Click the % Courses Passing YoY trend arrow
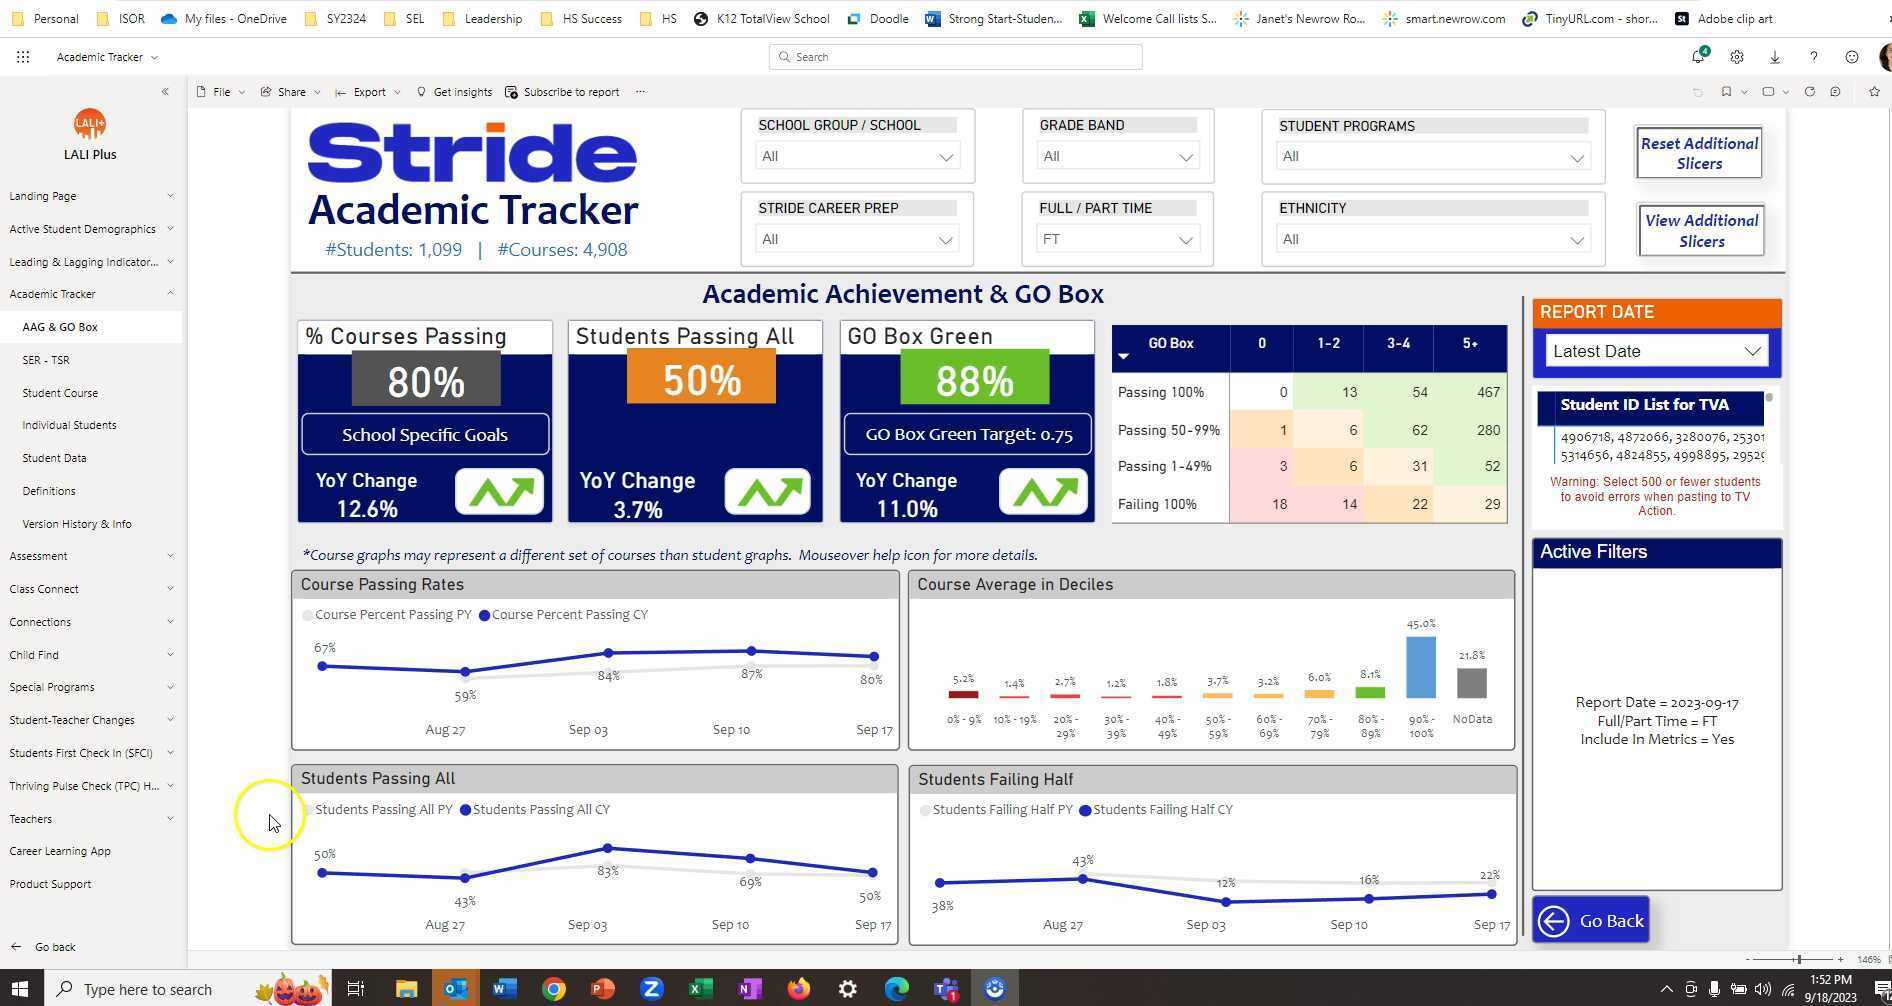This screenshot has width=1892, height=1006. point(500,492)
